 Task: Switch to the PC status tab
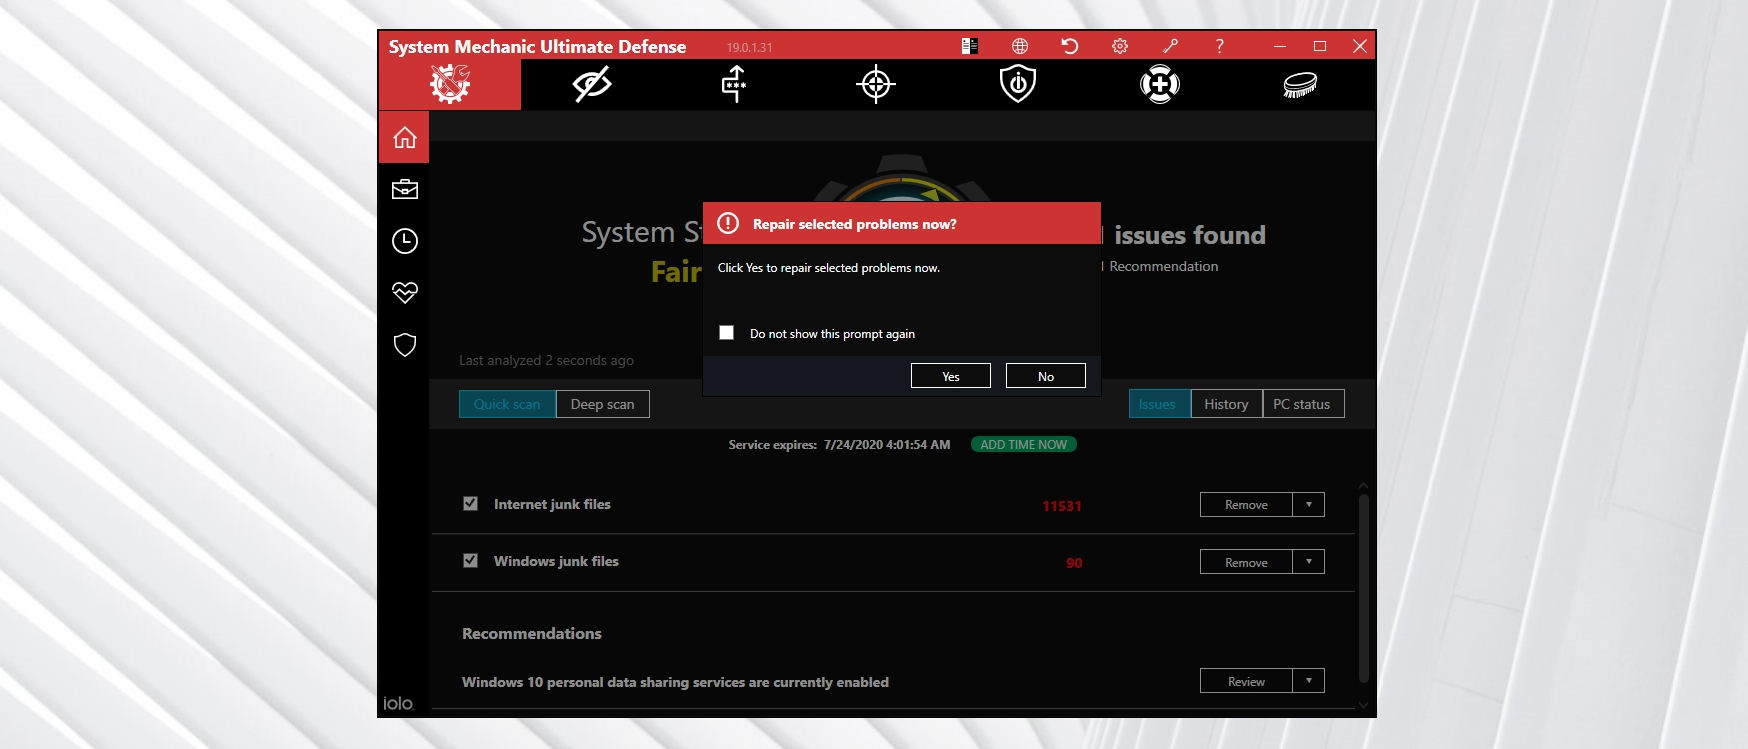pos(1302,404)
